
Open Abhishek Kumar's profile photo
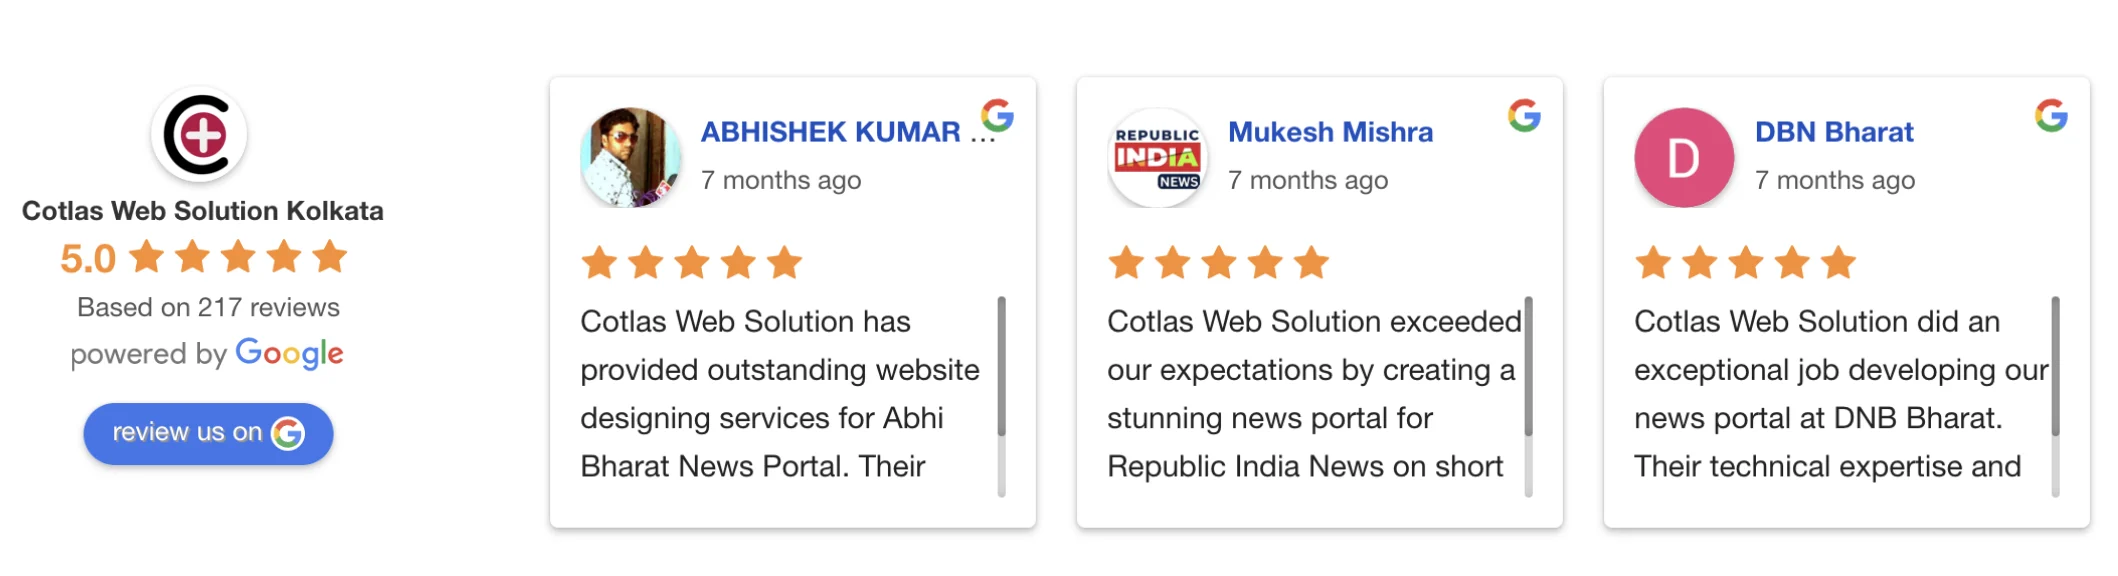pyautogui.click(x=631, y=158)
